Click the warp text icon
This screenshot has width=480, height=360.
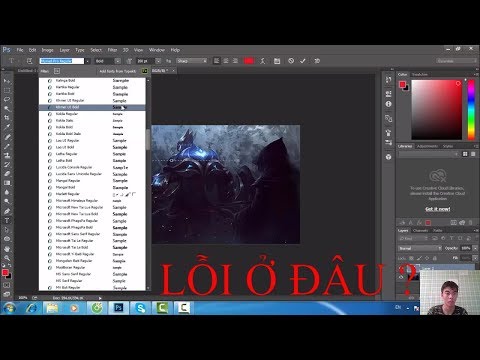pyautogui.click(x=263, y=61)
